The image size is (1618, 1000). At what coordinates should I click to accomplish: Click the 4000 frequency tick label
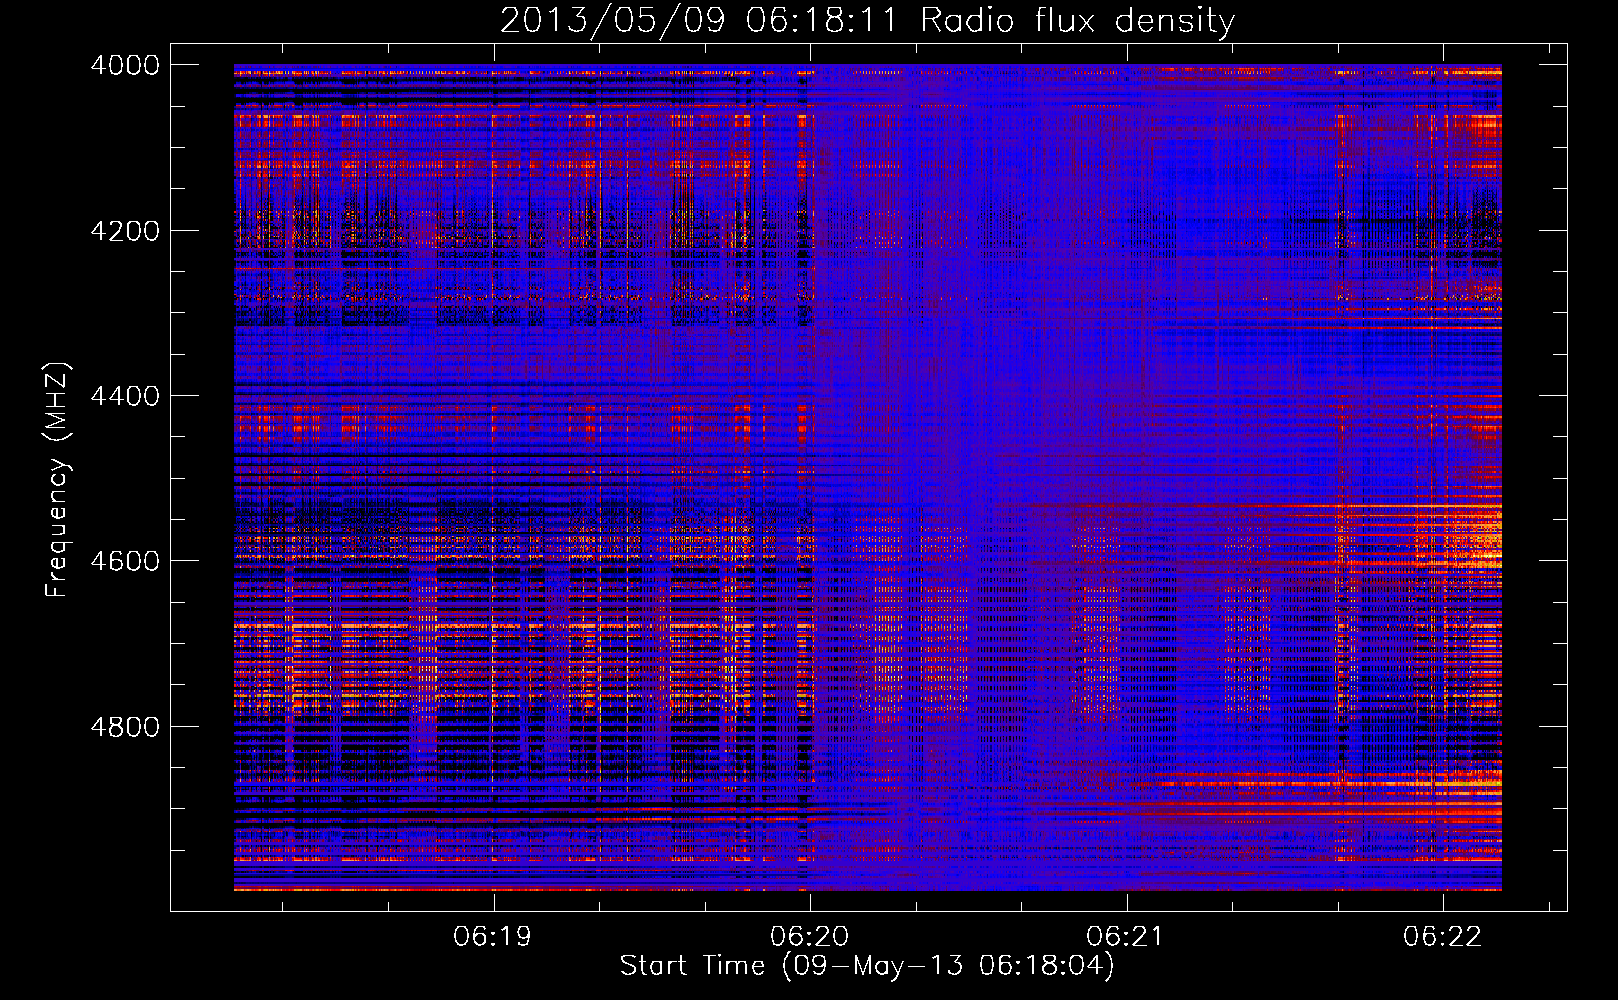click(125, 65)
